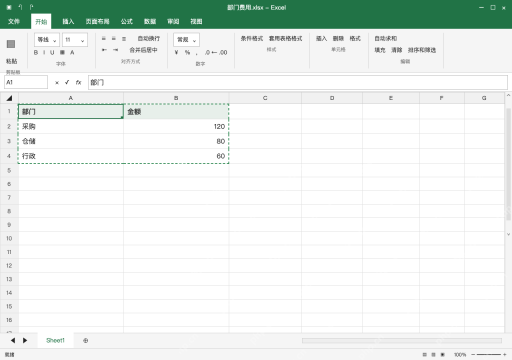Image resolution: width=512 pixels, height=360 pixels.
Task: Open the 文件 file tab
Action: pos(14,21)
